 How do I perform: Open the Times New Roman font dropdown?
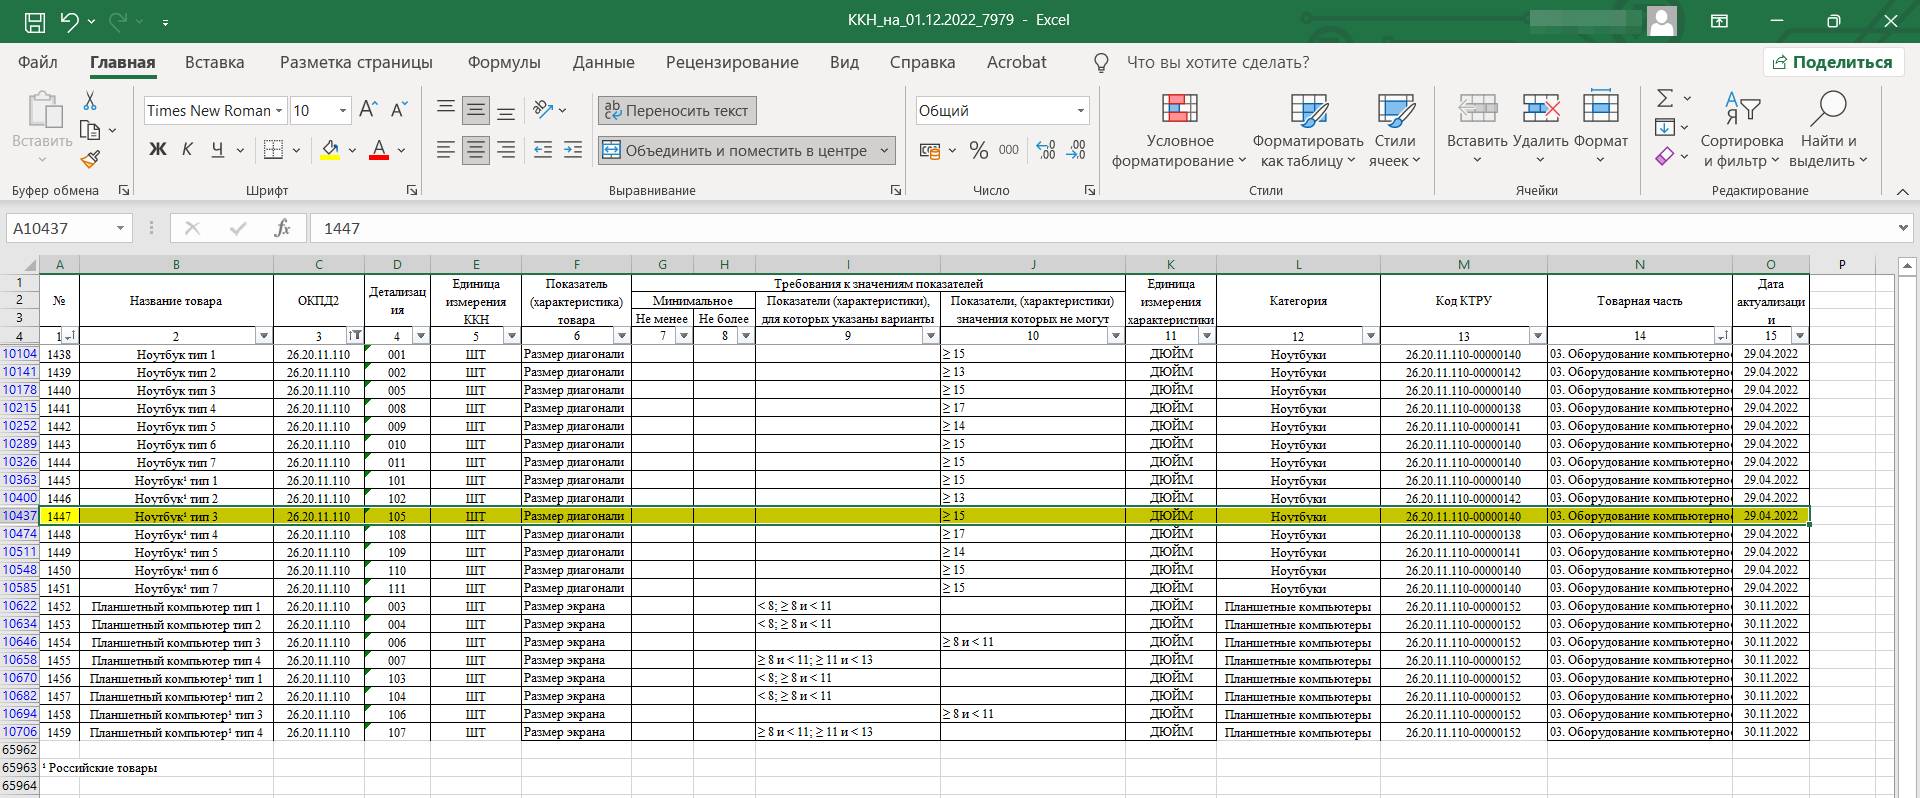pos(278,111)
